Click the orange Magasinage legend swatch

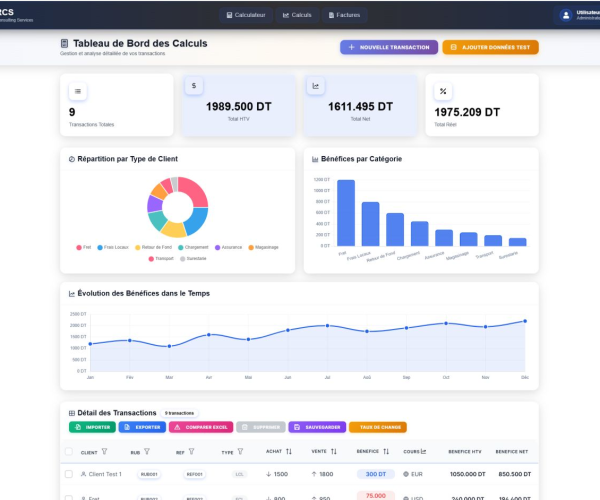(251, 248)
